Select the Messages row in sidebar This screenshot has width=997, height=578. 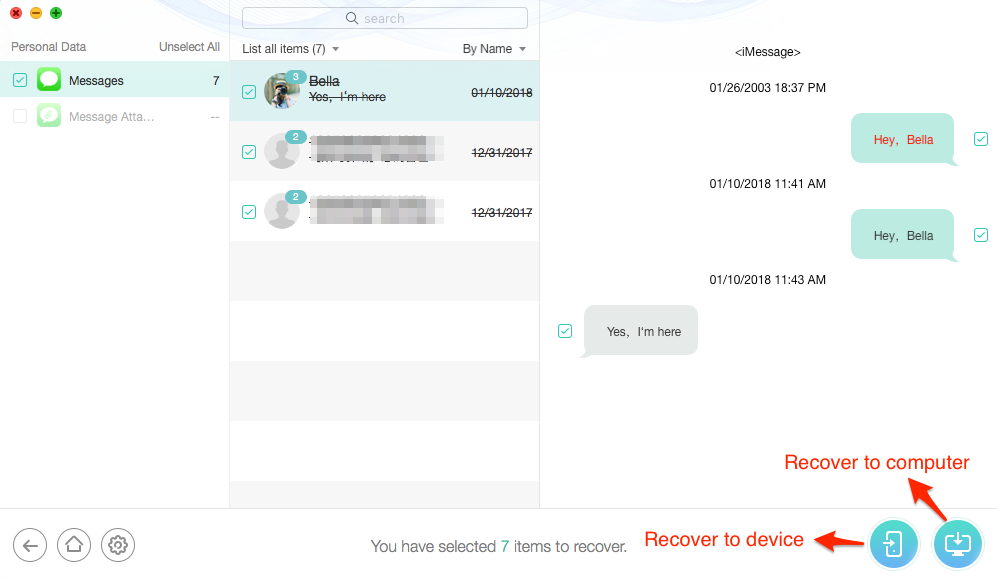pyautogui.click(x=114, y=80)
